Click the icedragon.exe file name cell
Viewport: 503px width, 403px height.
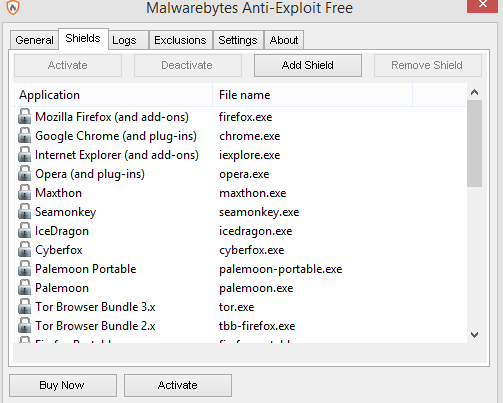pos(256,231)
